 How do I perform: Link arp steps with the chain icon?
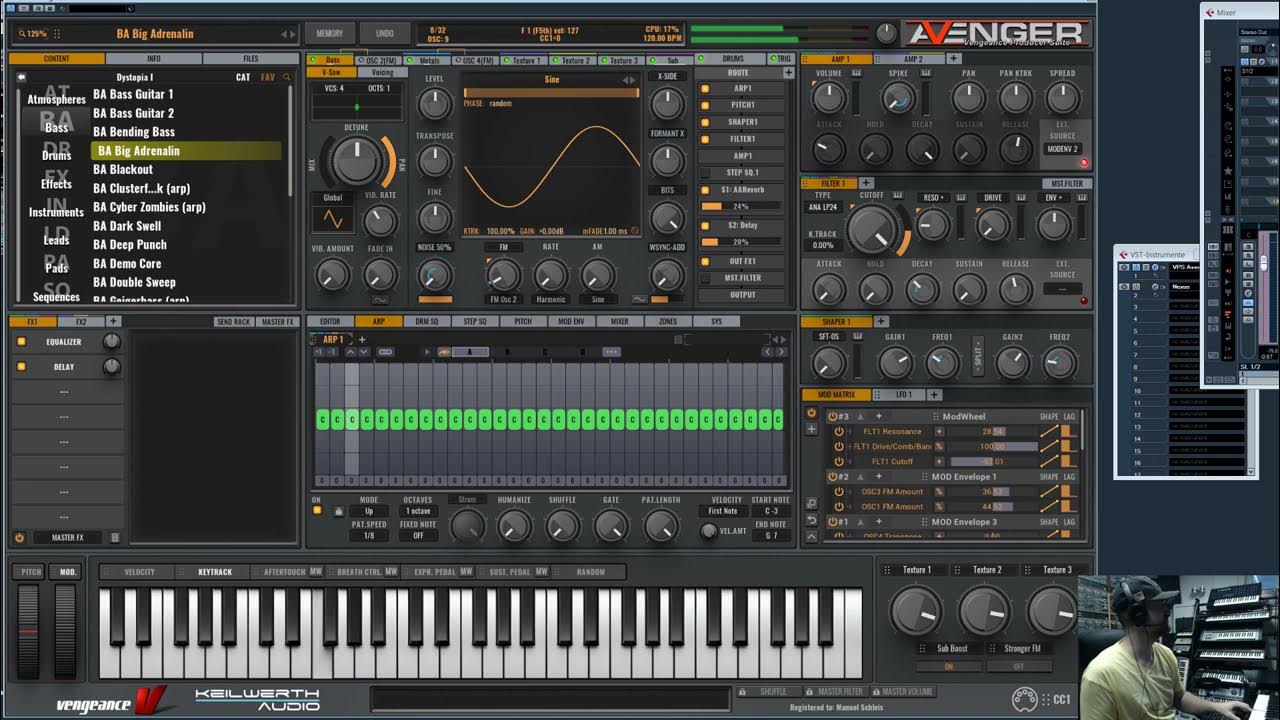tap(385, 352)
